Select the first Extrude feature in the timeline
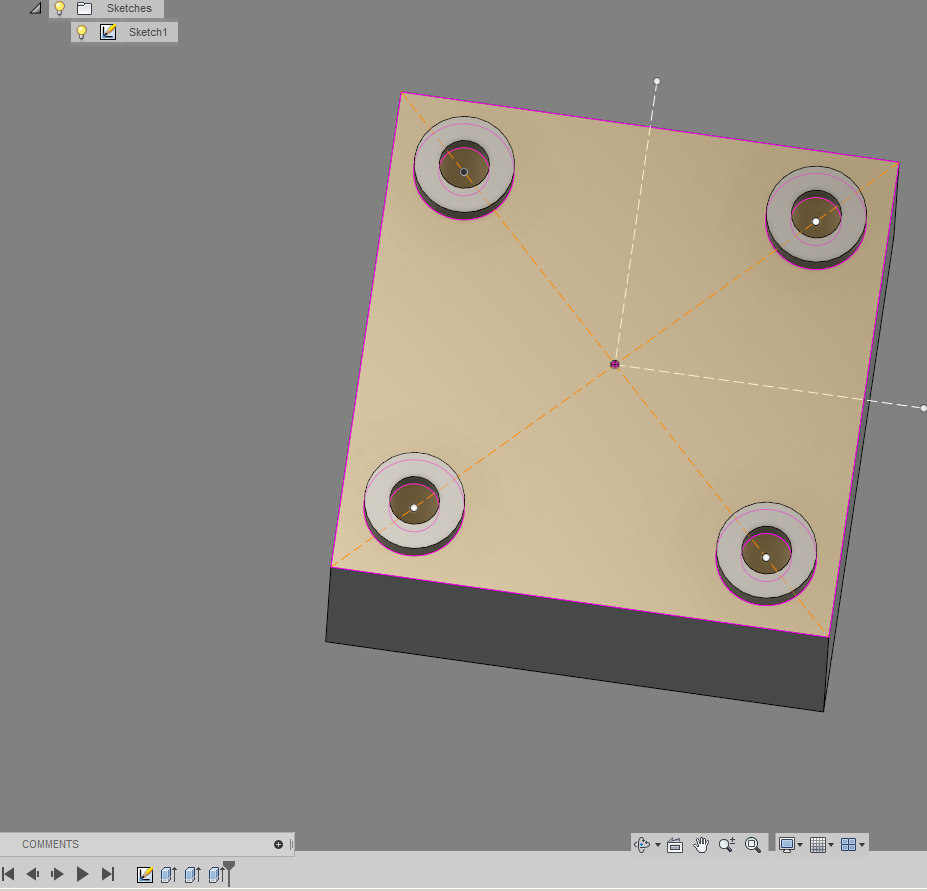Image resolution: width=927 pixels, height=891 pixels. click(170, 874)
